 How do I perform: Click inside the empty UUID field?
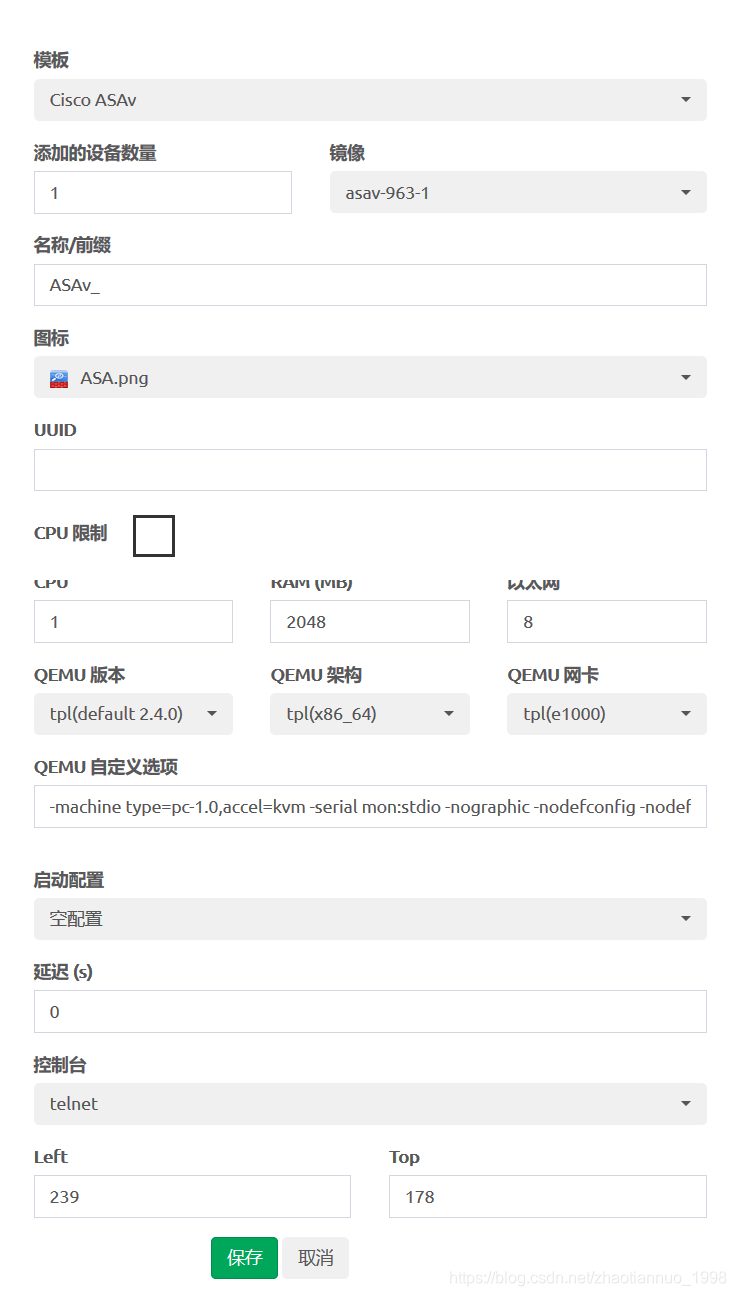370,470
